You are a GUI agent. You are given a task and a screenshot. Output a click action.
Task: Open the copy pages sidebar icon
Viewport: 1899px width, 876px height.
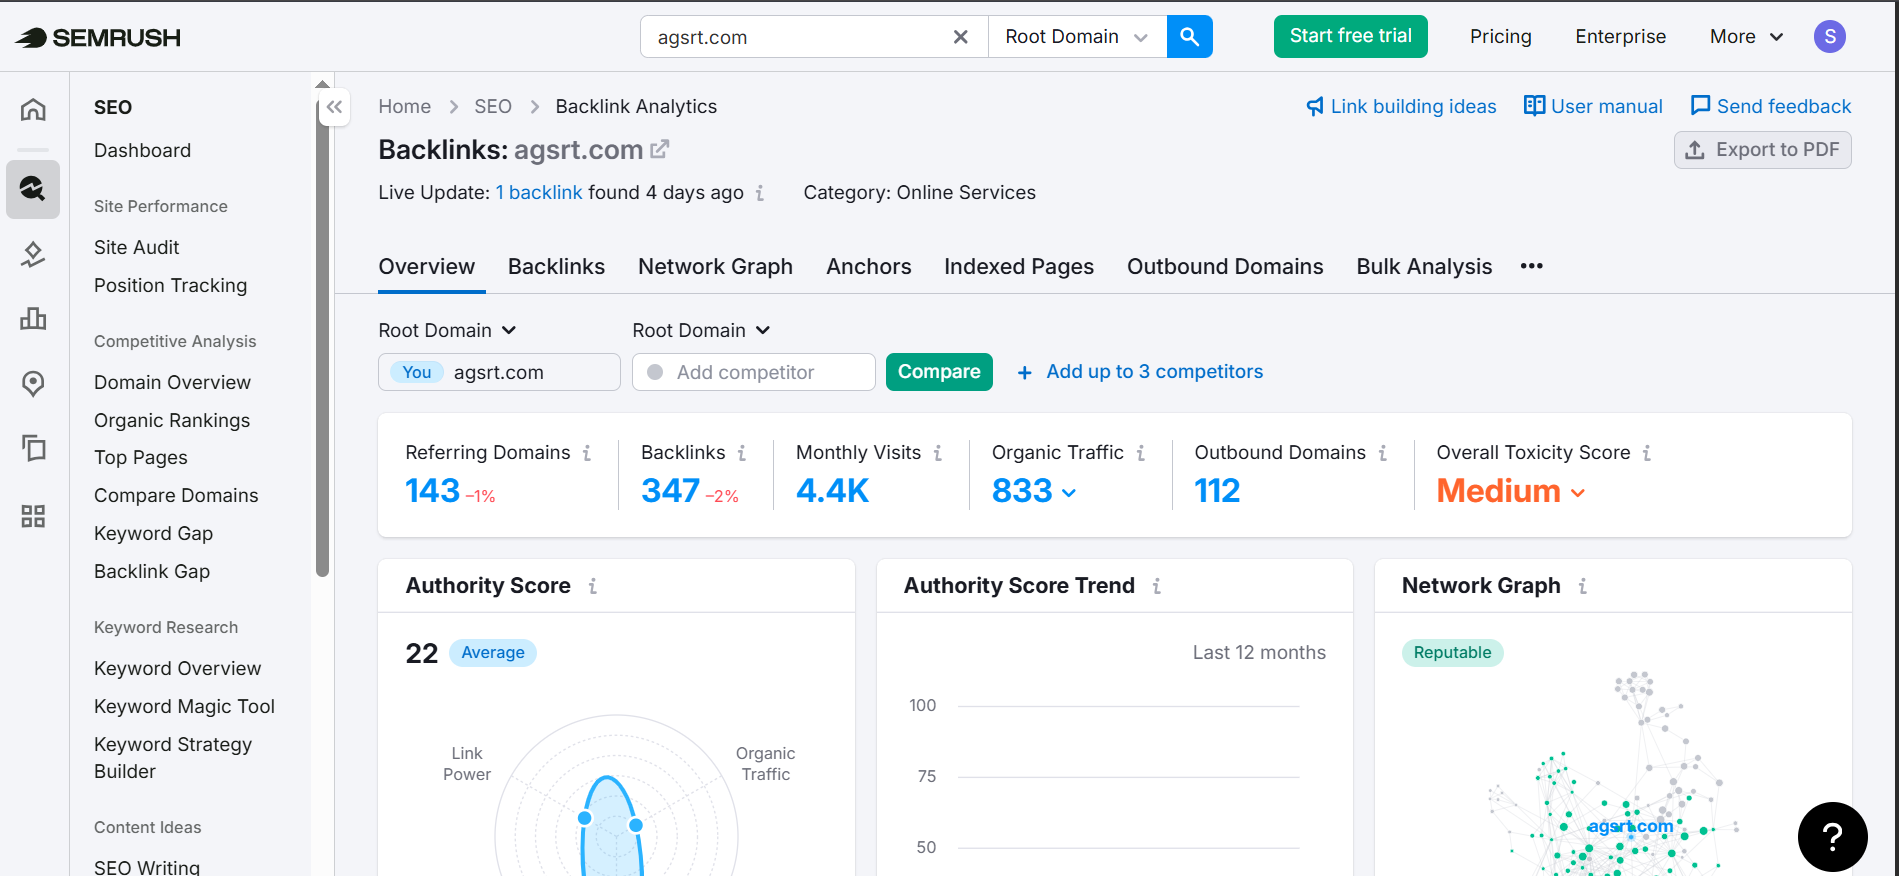pos(33,447)
